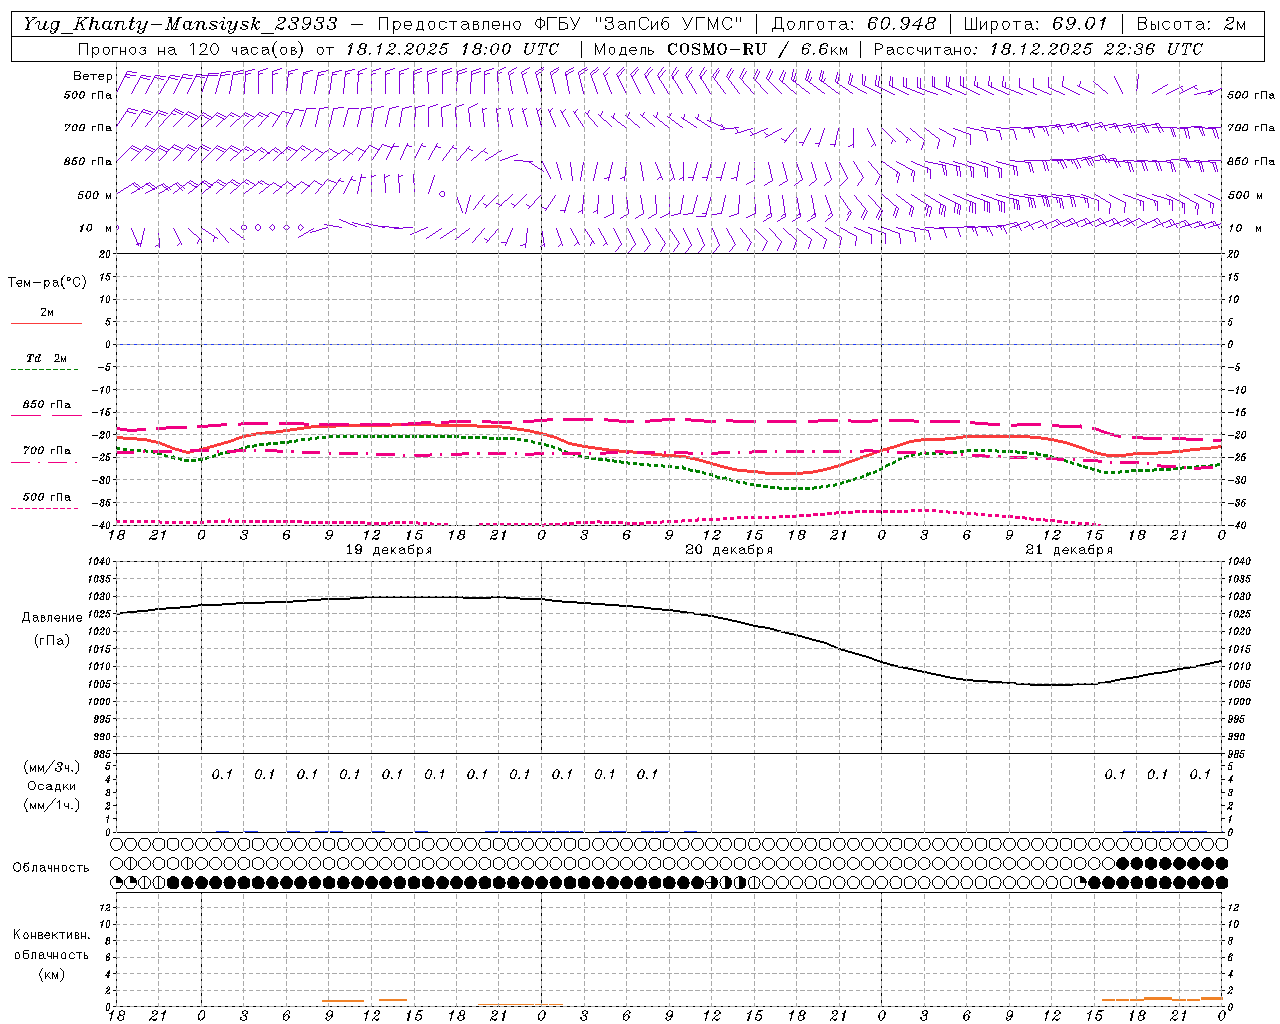Click the (км) unit under convective cloudiness

pyautogui.click(x=51, y=974)
